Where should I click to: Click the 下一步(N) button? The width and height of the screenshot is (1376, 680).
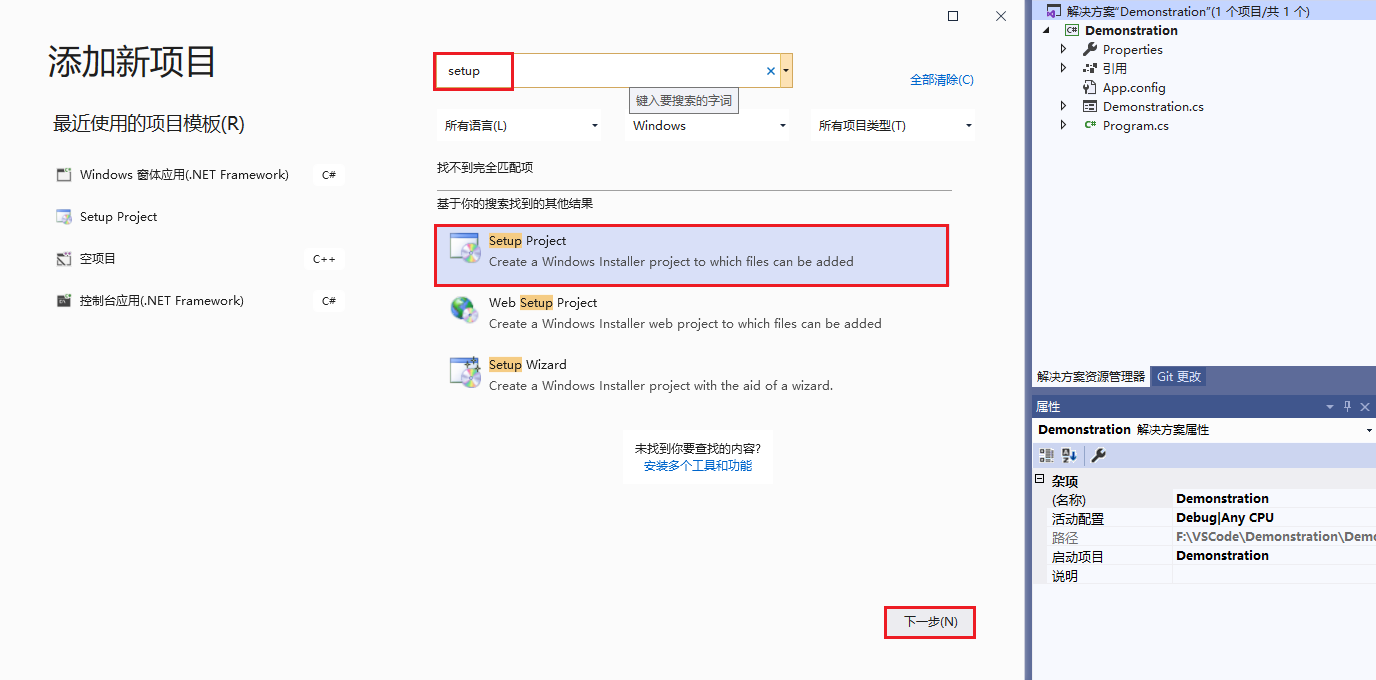click(x=930, y=622)
